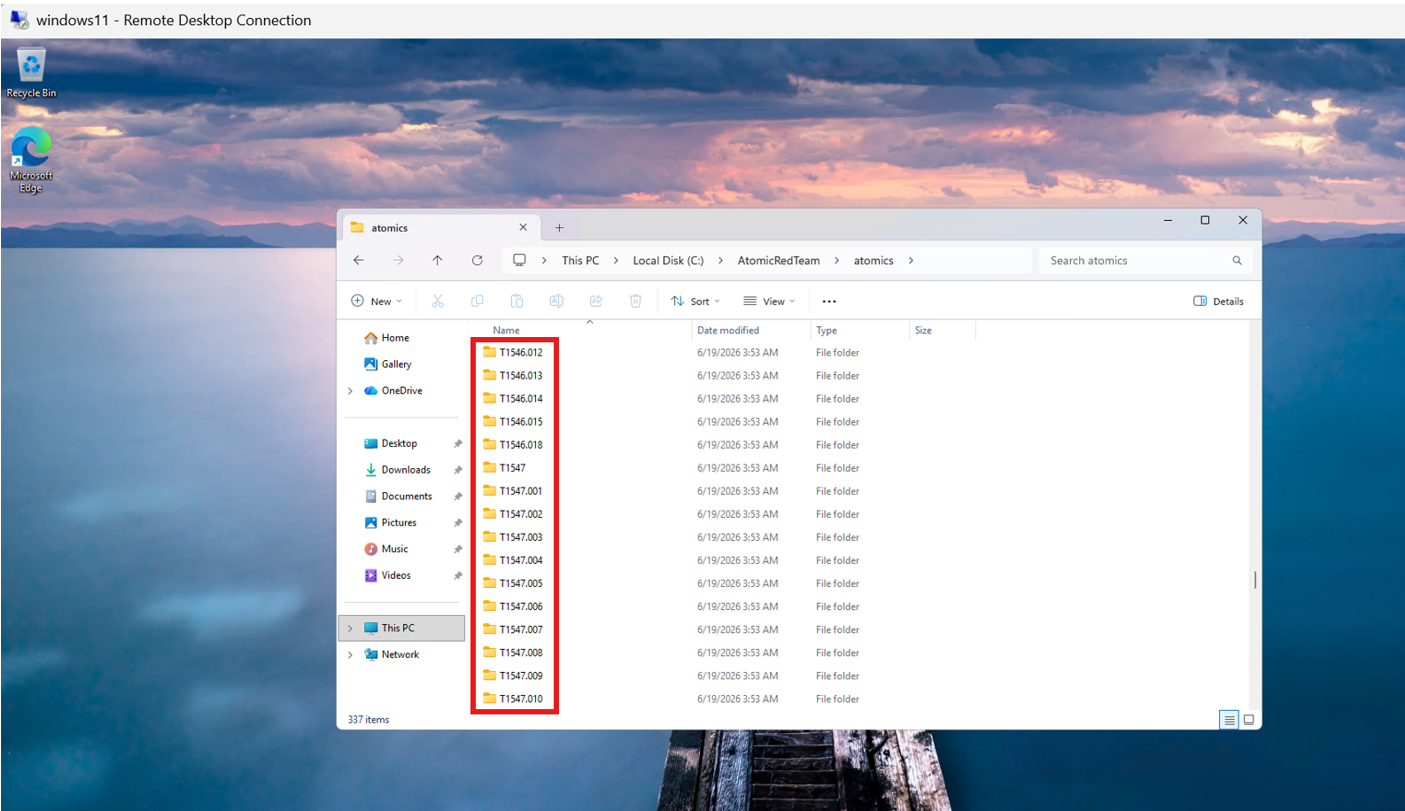Screen dimensions: 1405x811
Task: Select the T1547 folder icon
Action: click(489, 468)
